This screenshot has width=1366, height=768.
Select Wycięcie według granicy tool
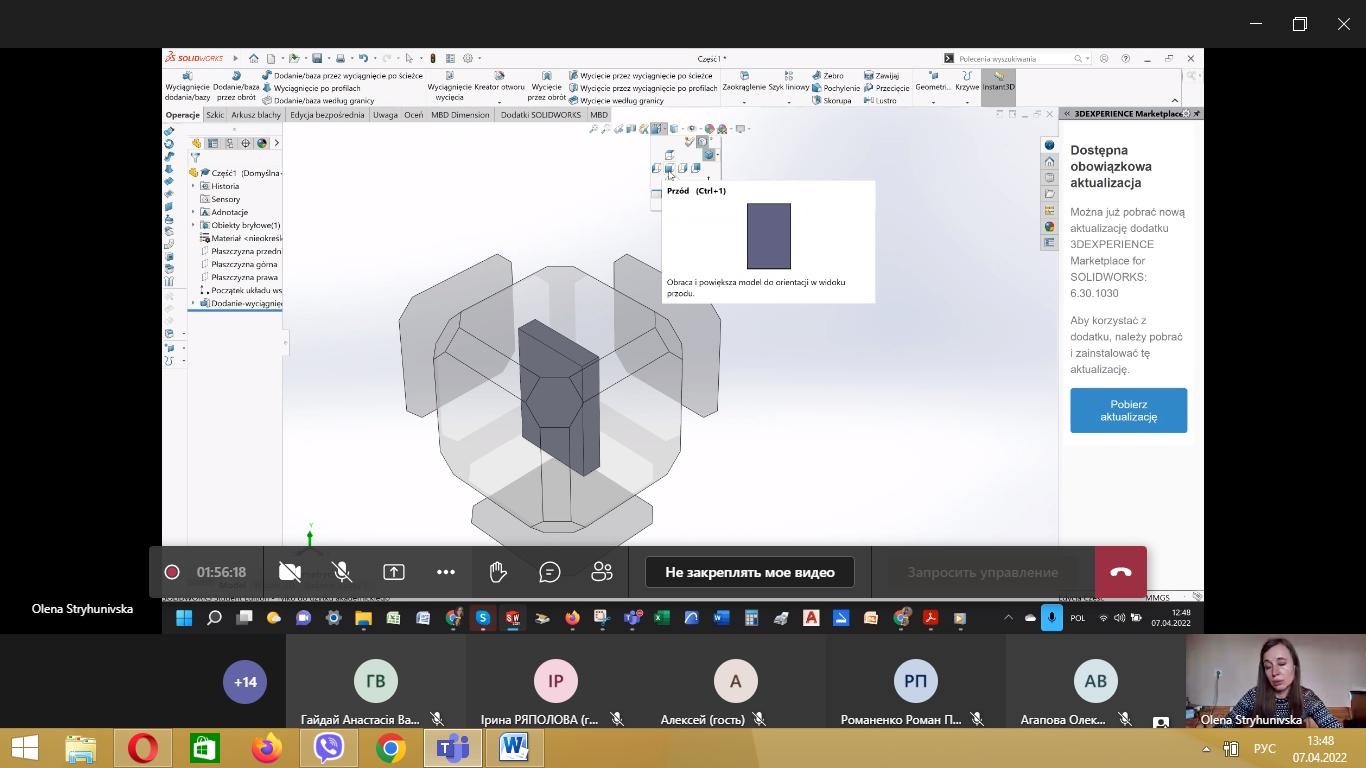[616, 100]
